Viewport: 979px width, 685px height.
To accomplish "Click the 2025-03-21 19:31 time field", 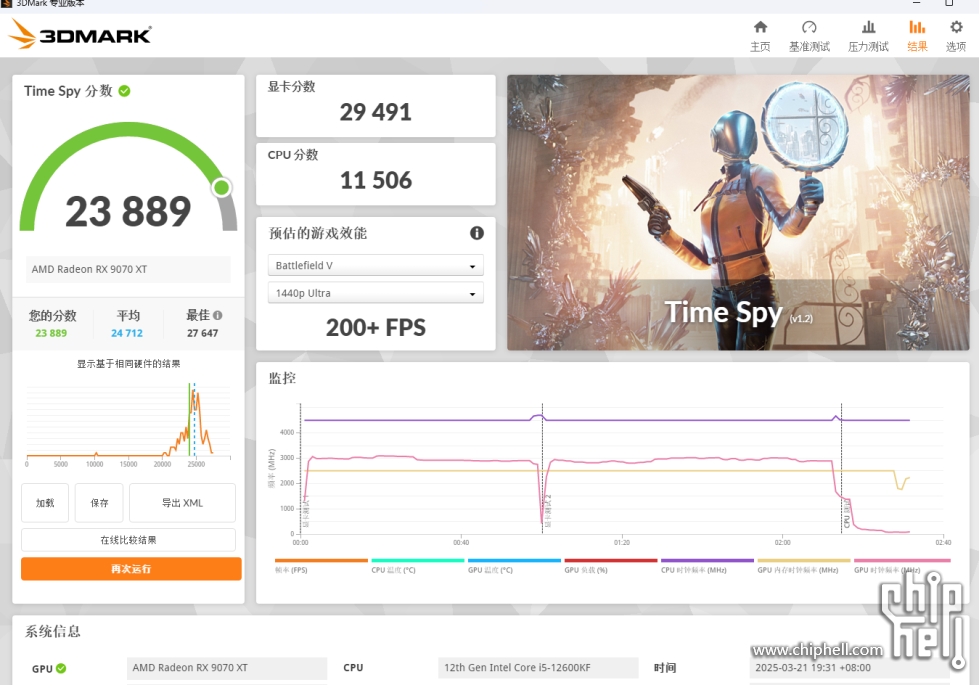I will (x=849, y=668).
